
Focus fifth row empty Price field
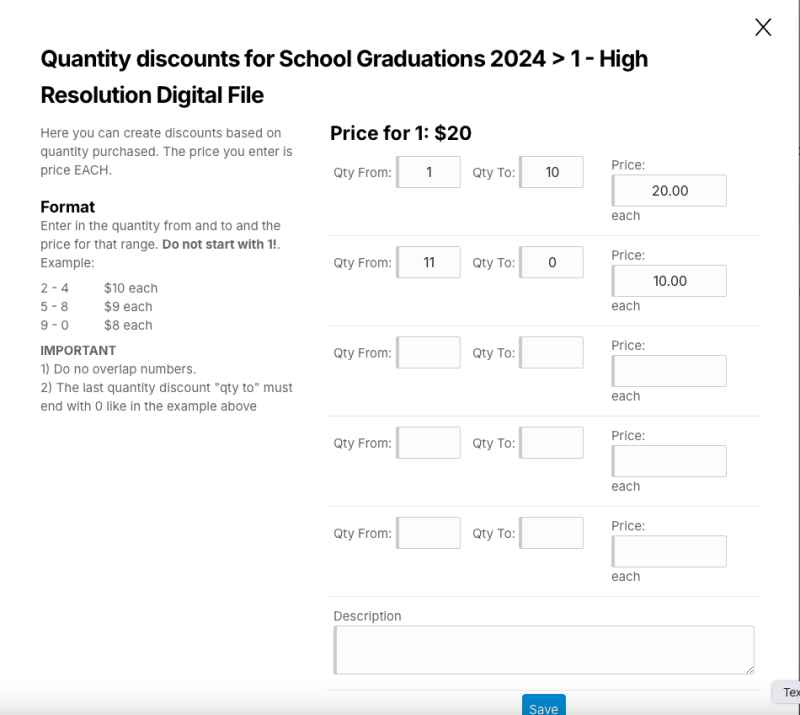669,551
